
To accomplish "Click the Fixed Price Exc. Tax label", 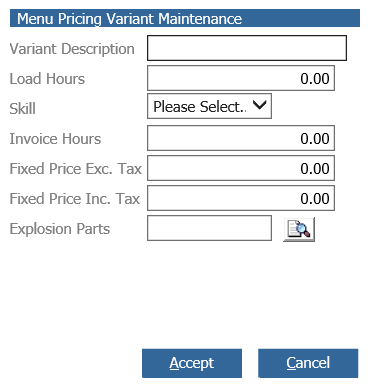I will (x=76, y=169).
